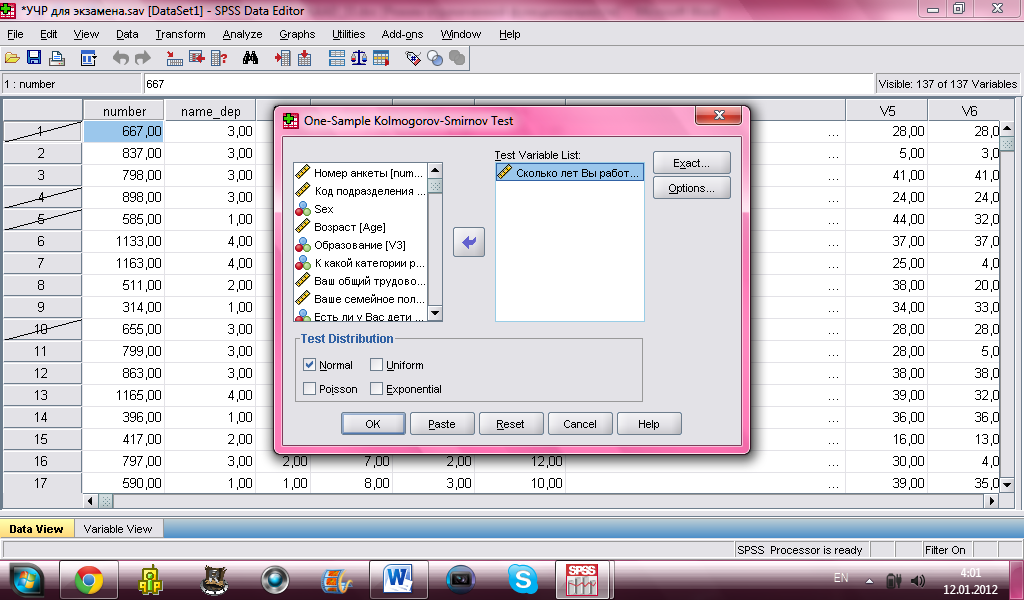Click the Select Cases toolbar icon

click(381, 59)
